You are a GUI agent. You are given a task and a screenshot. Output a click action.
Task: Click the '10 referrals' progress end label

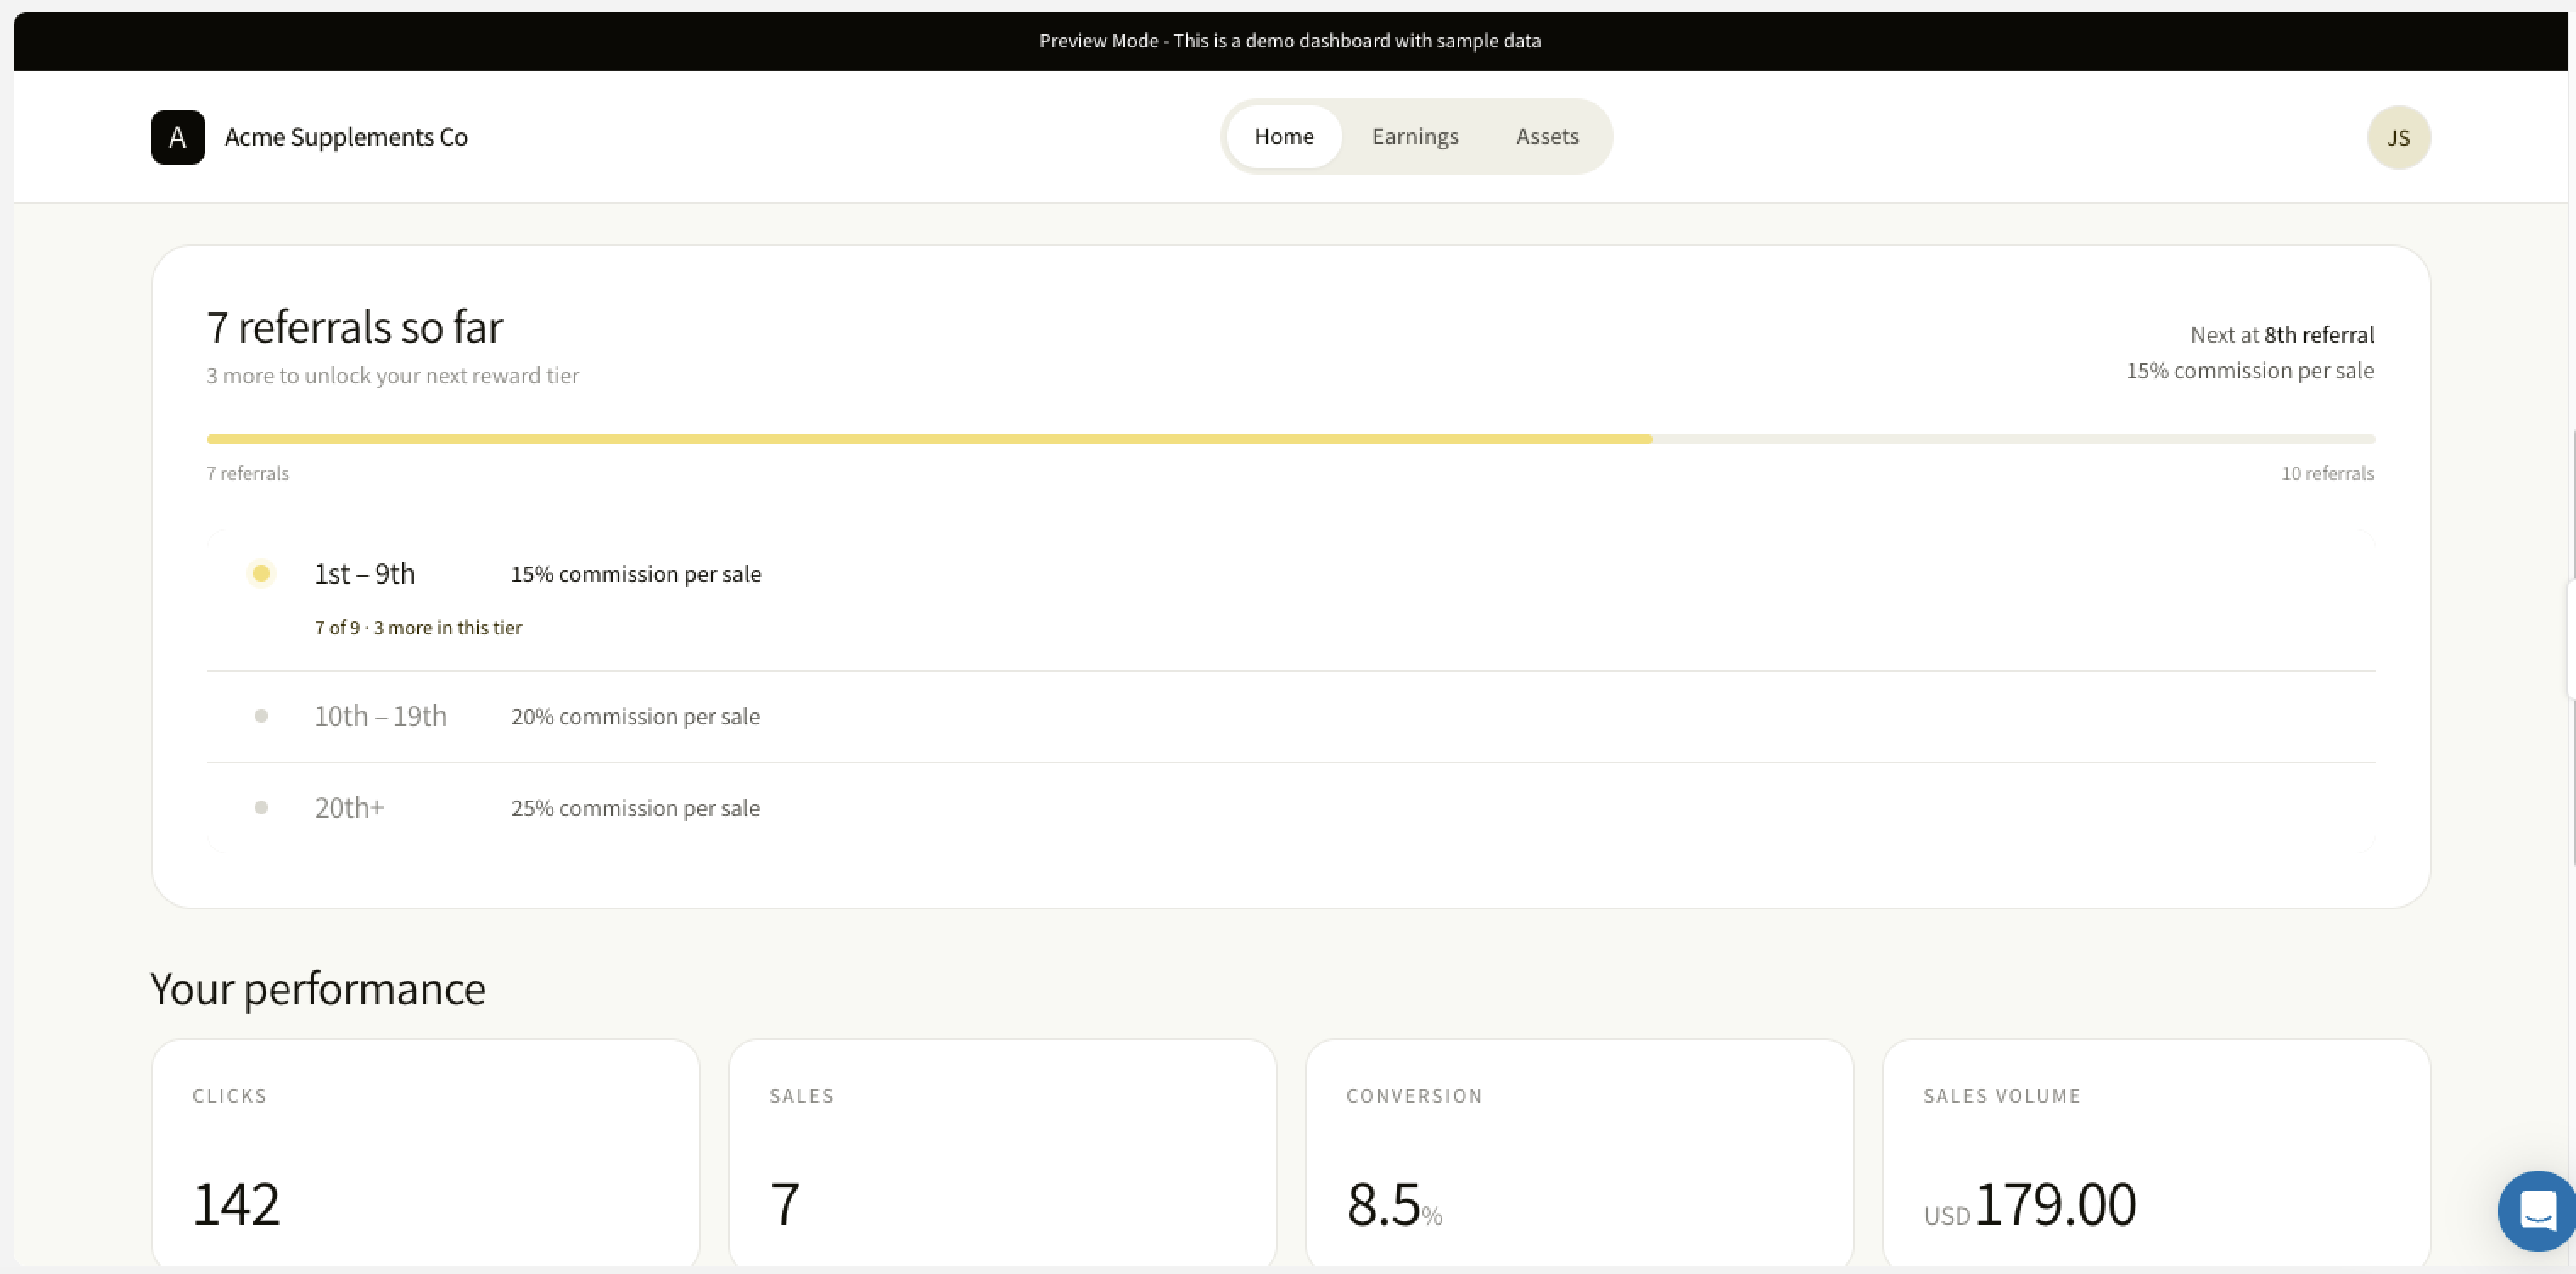(x=2327, y=473)
